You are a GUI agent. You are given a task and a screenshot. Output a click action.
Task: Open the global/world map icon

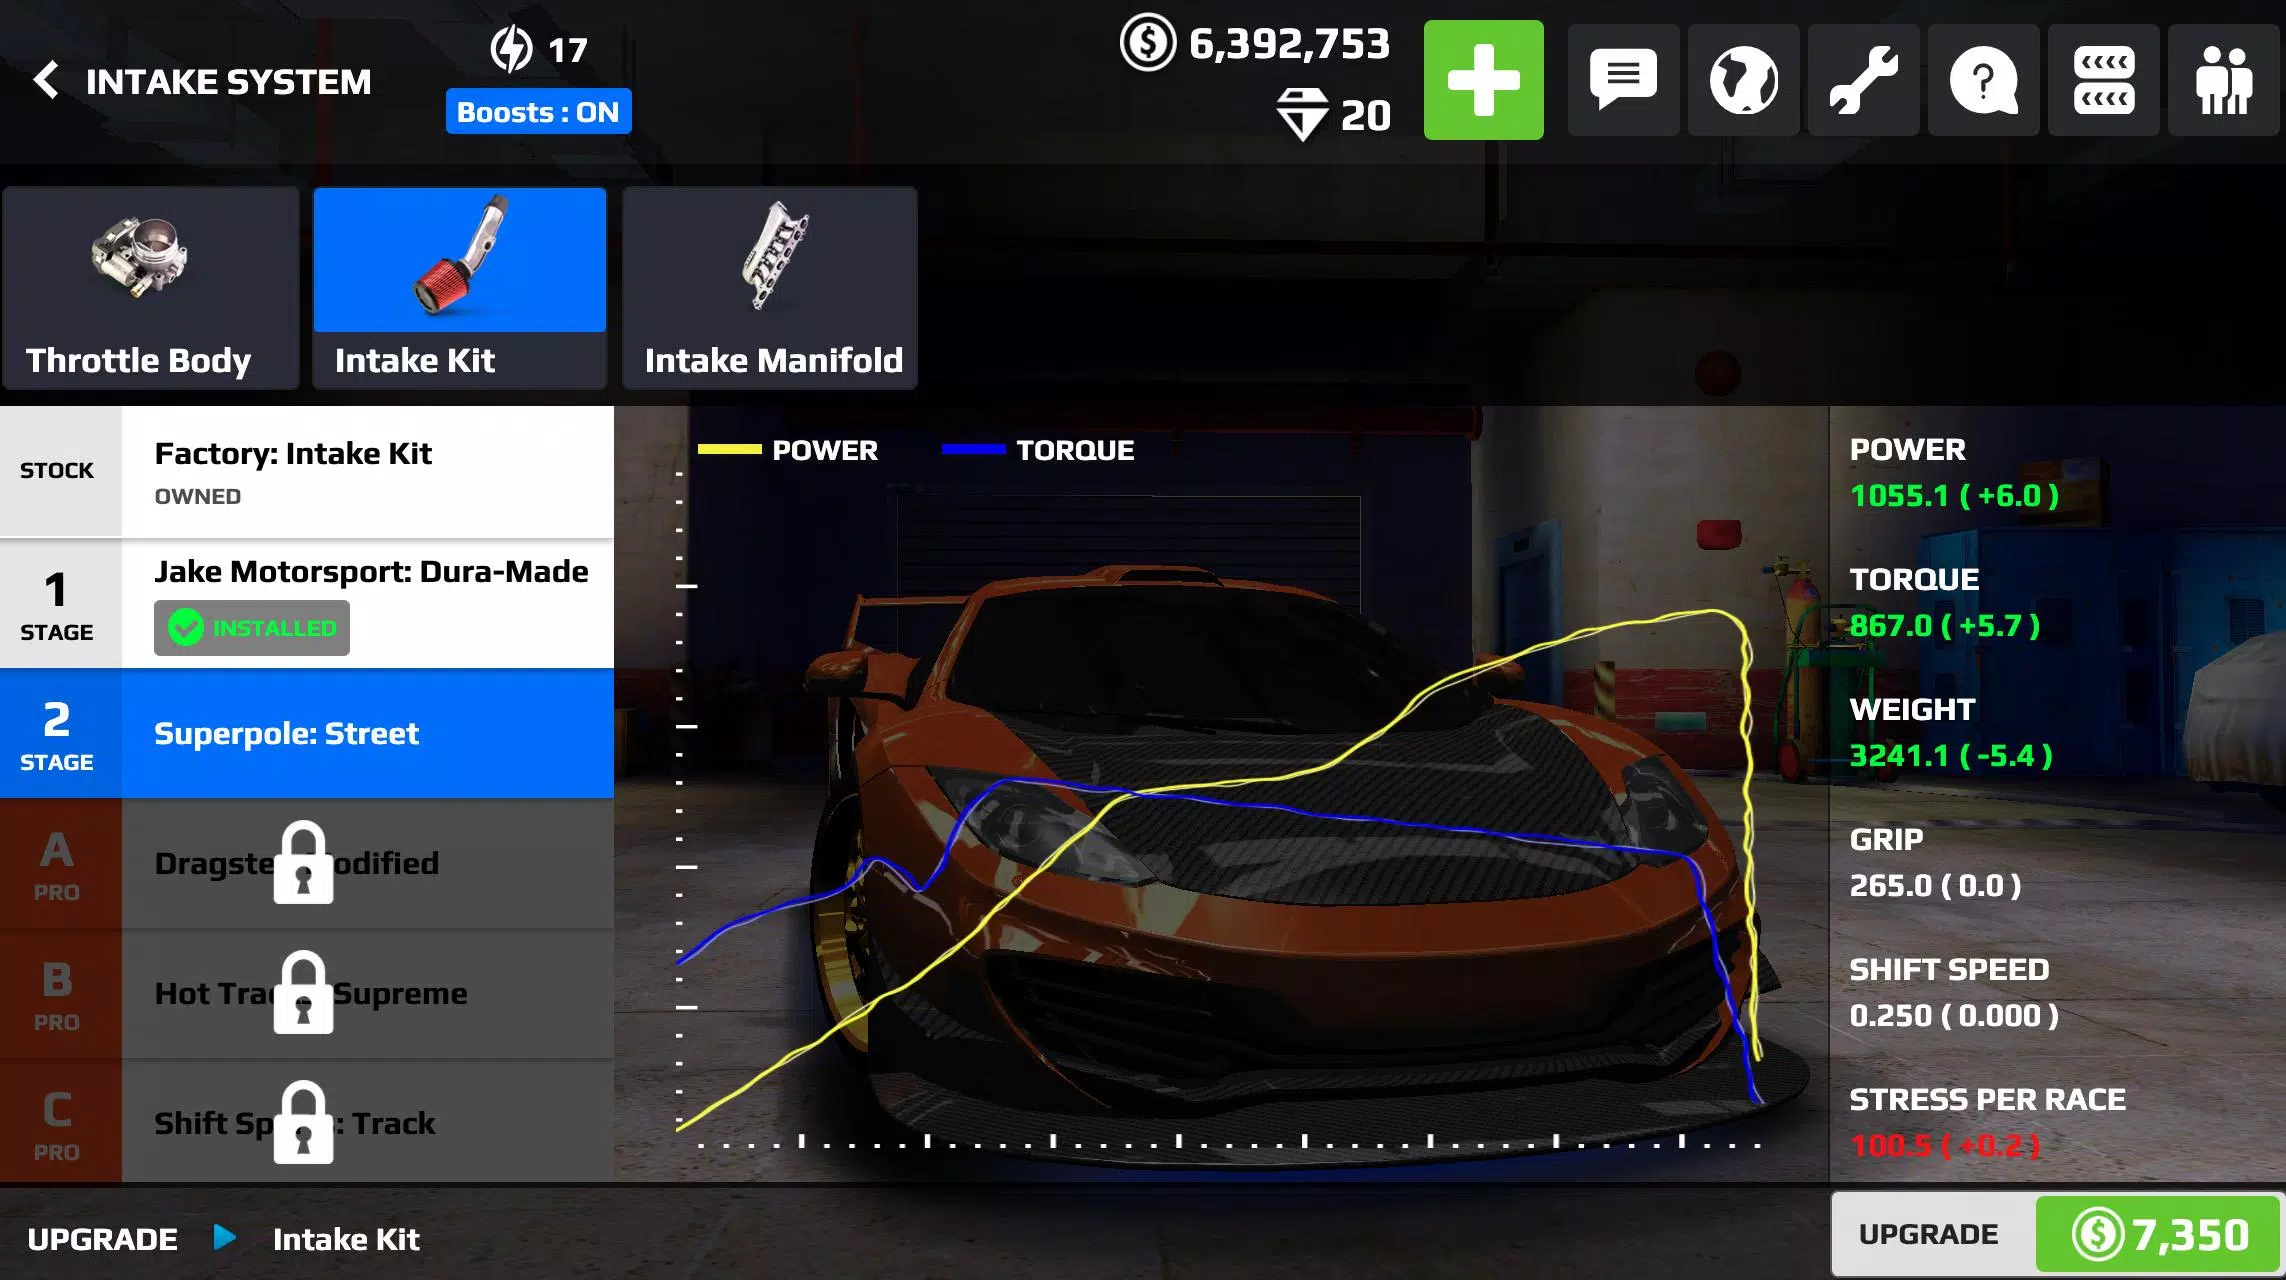1743,79
